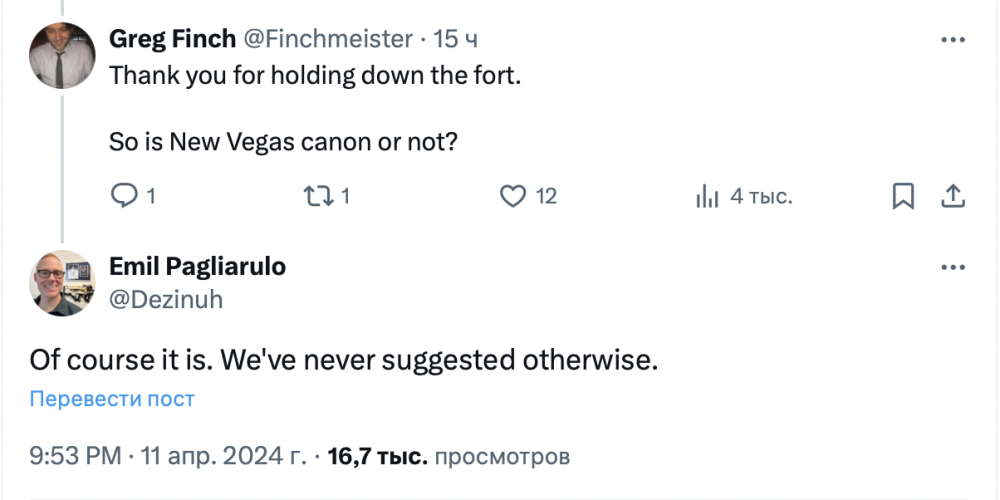Screen dimensions: 1000x500
Task: Open Emil Pagliarulo's profile via display name
Action: point(197,267)
